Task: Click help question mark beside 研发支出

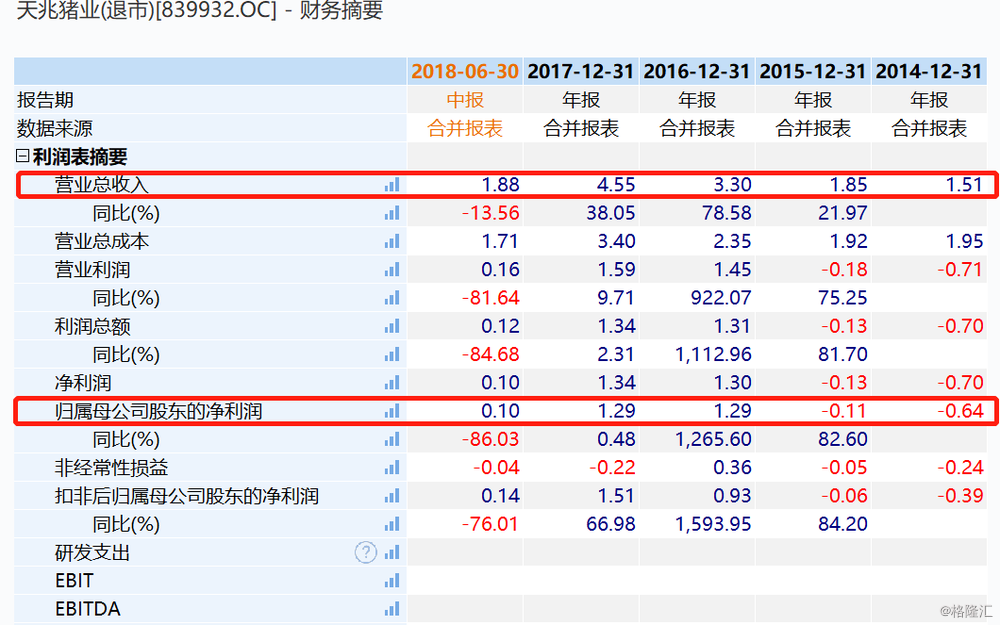Action: click(365, 552)
